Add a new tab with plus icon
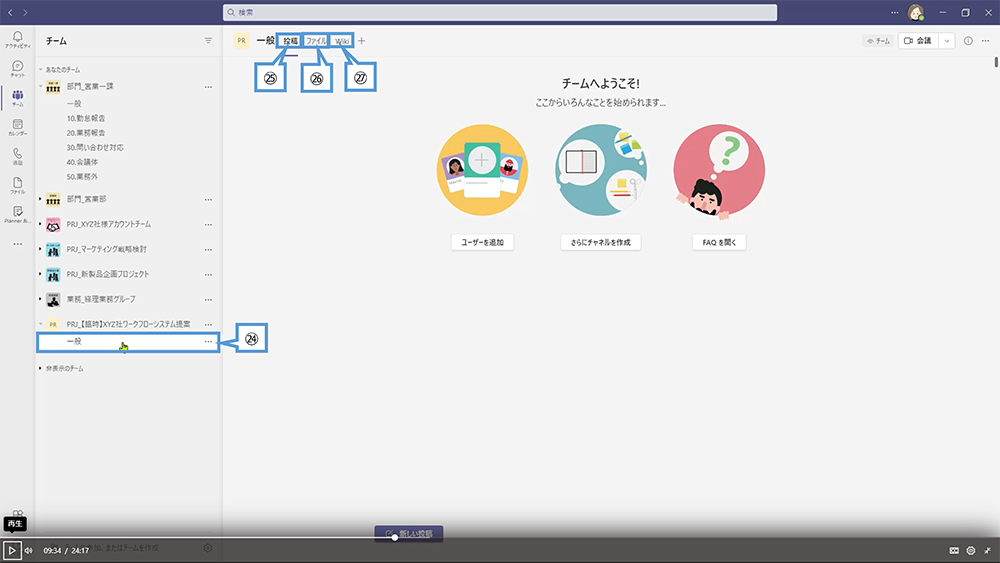The width and height of the screenshot is (1000, 563). (362, 41)
